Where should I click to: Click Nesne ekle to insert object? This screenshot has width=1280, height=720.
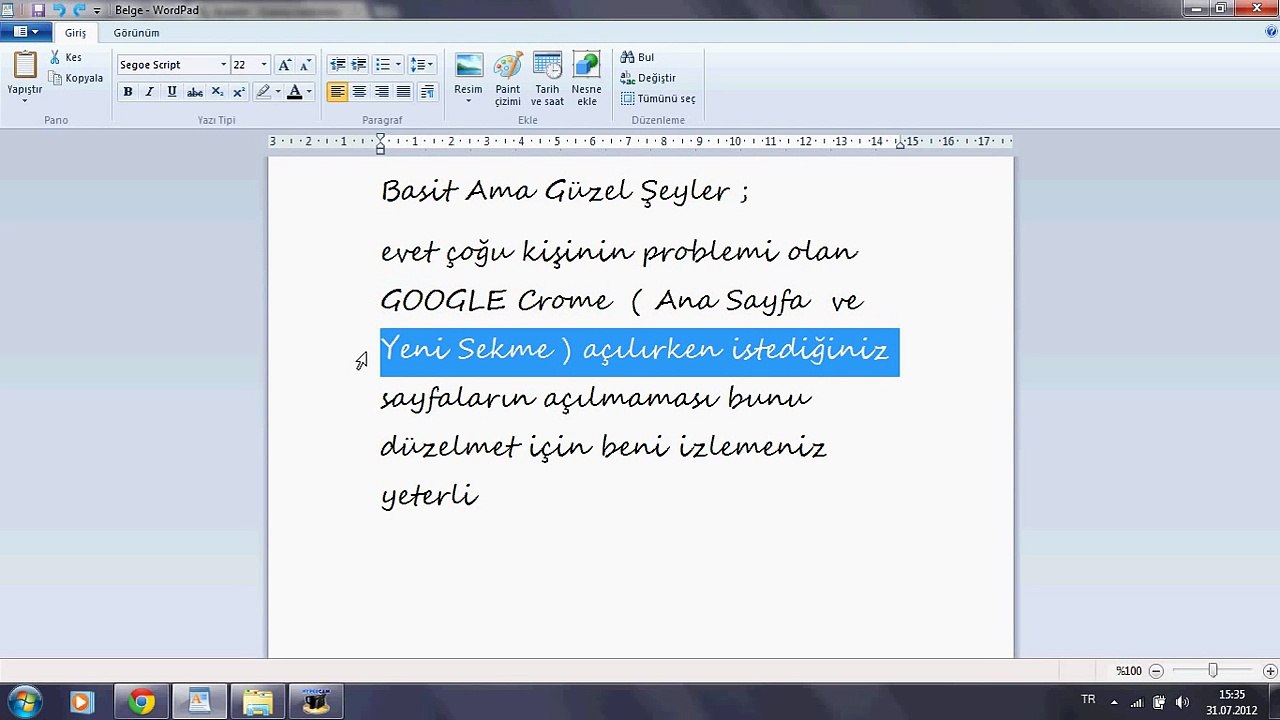[x=586, y=79]
